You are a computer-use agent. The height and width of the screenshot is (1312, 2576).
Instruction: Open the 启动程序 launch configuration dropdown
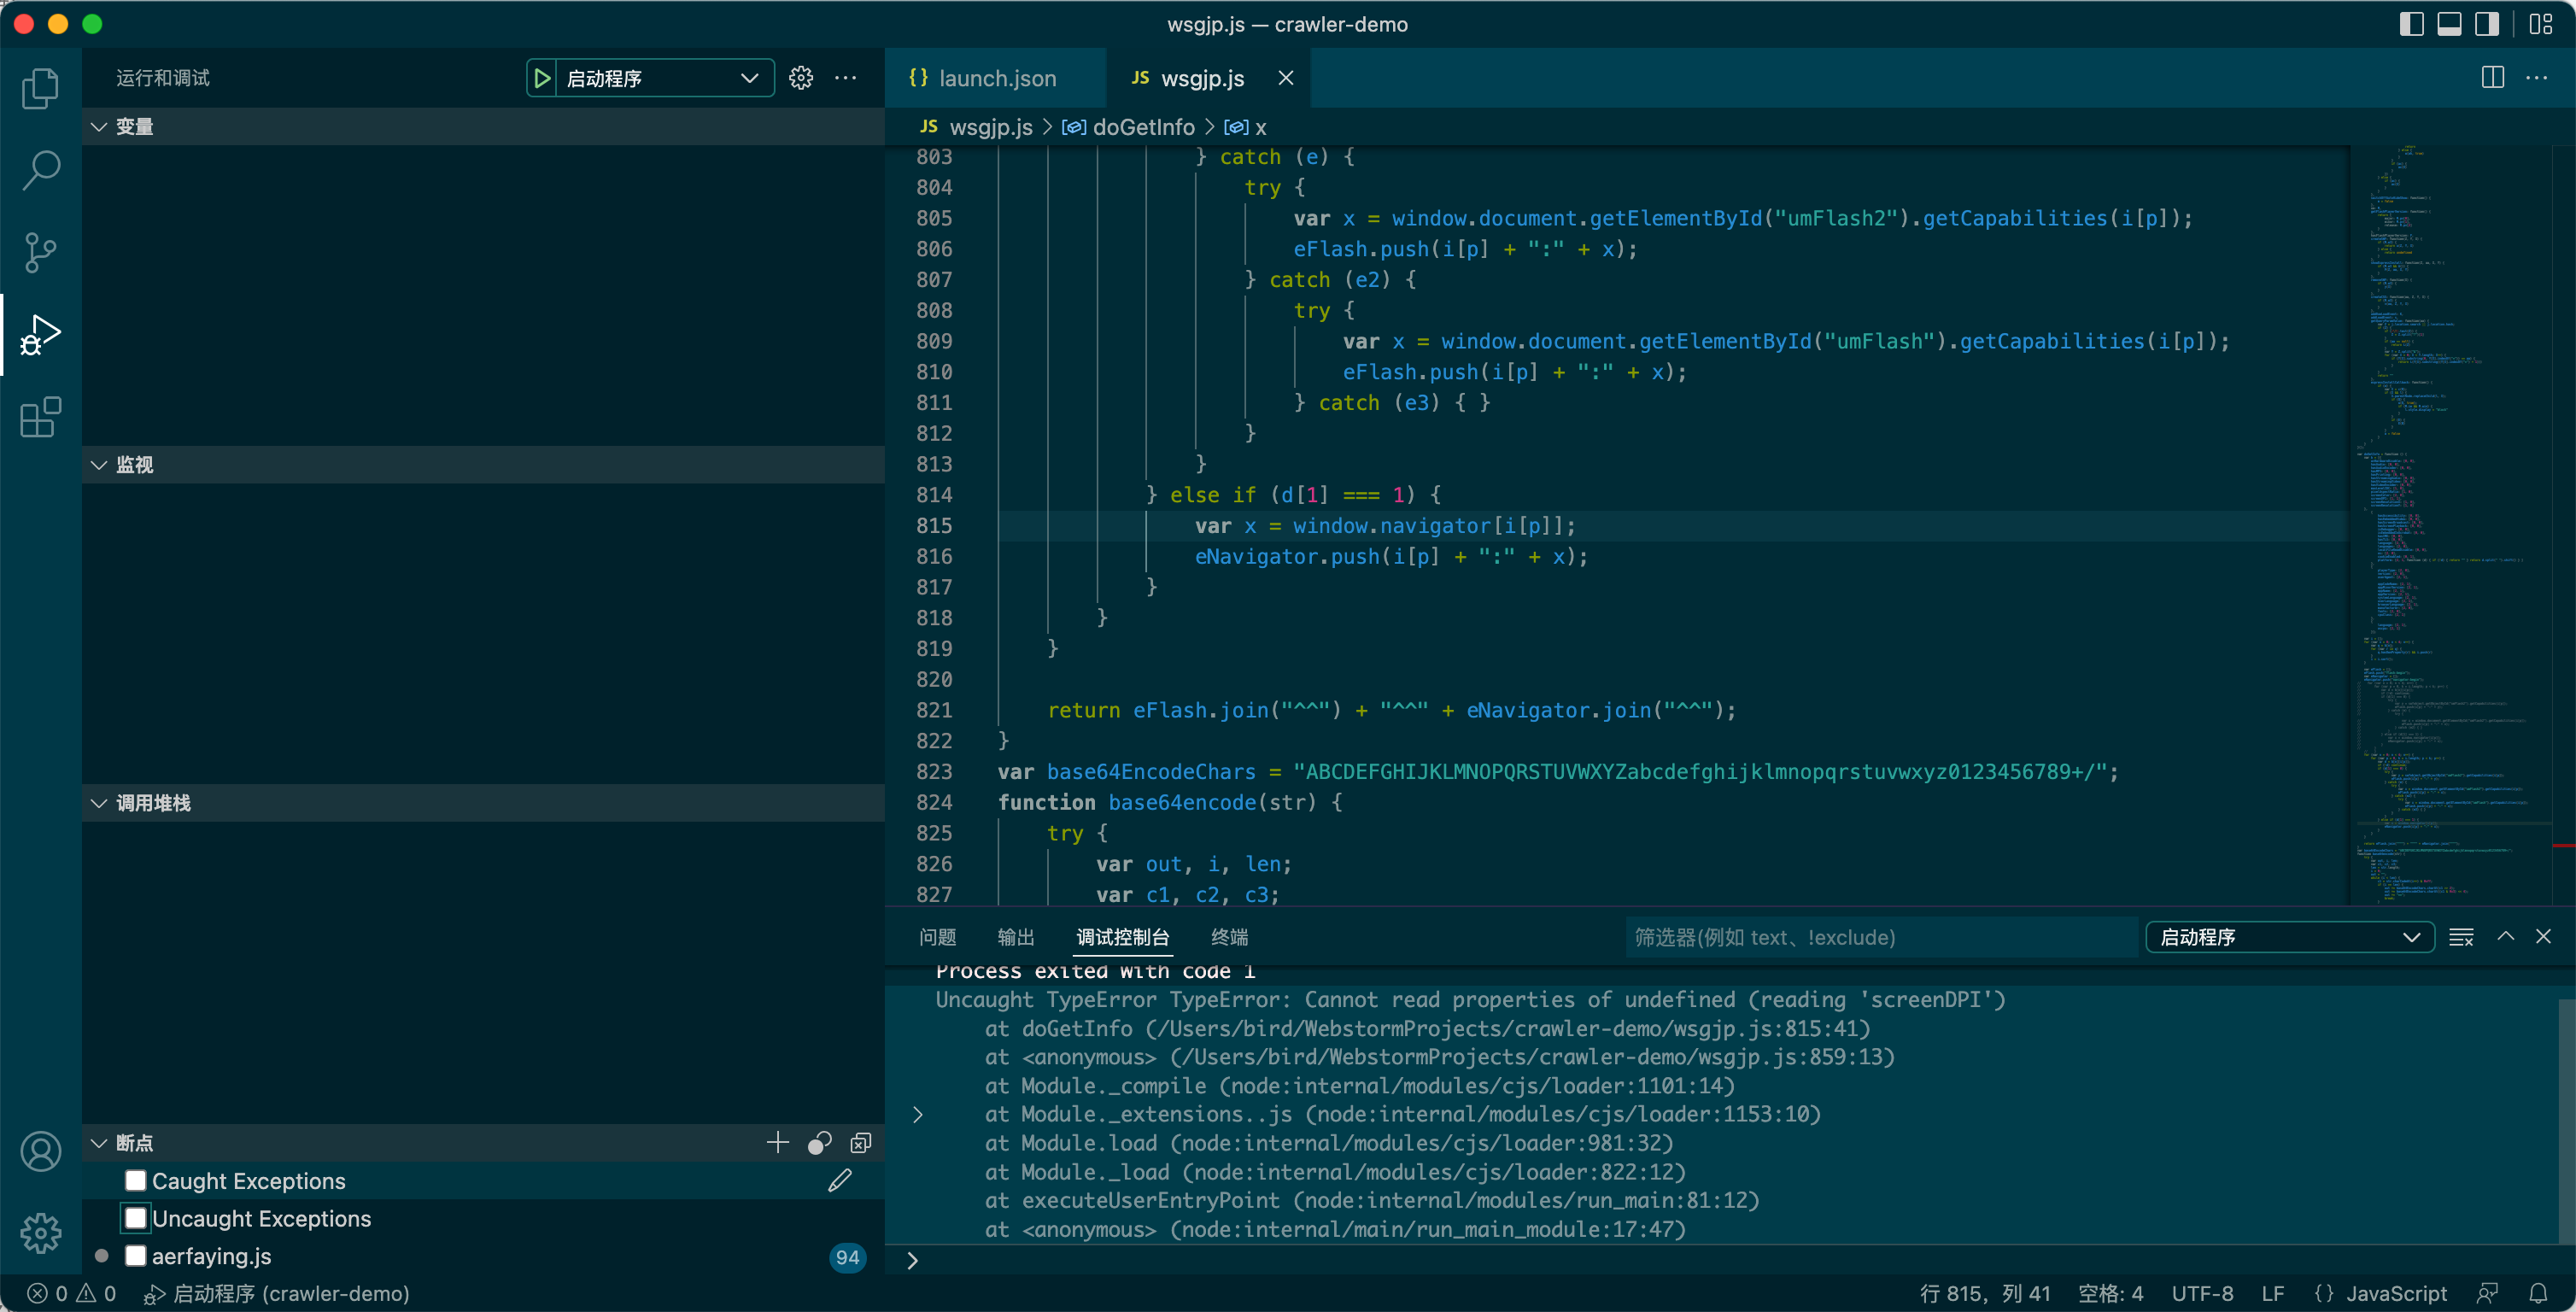[x=662, y=78]
